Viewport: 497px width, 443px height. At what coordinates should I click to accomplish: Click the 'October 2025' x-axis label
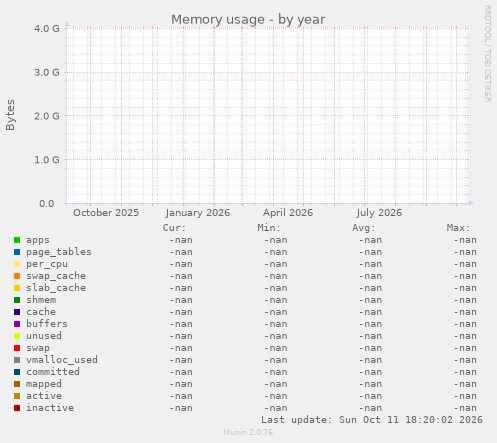[106, 213]
